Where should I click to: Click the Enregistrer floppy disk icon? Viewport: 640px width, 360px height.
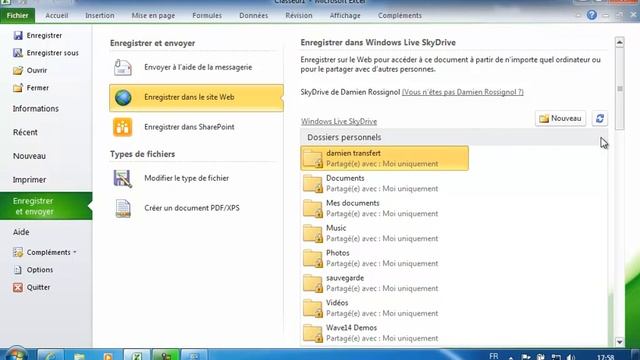(x=18, y=36)
